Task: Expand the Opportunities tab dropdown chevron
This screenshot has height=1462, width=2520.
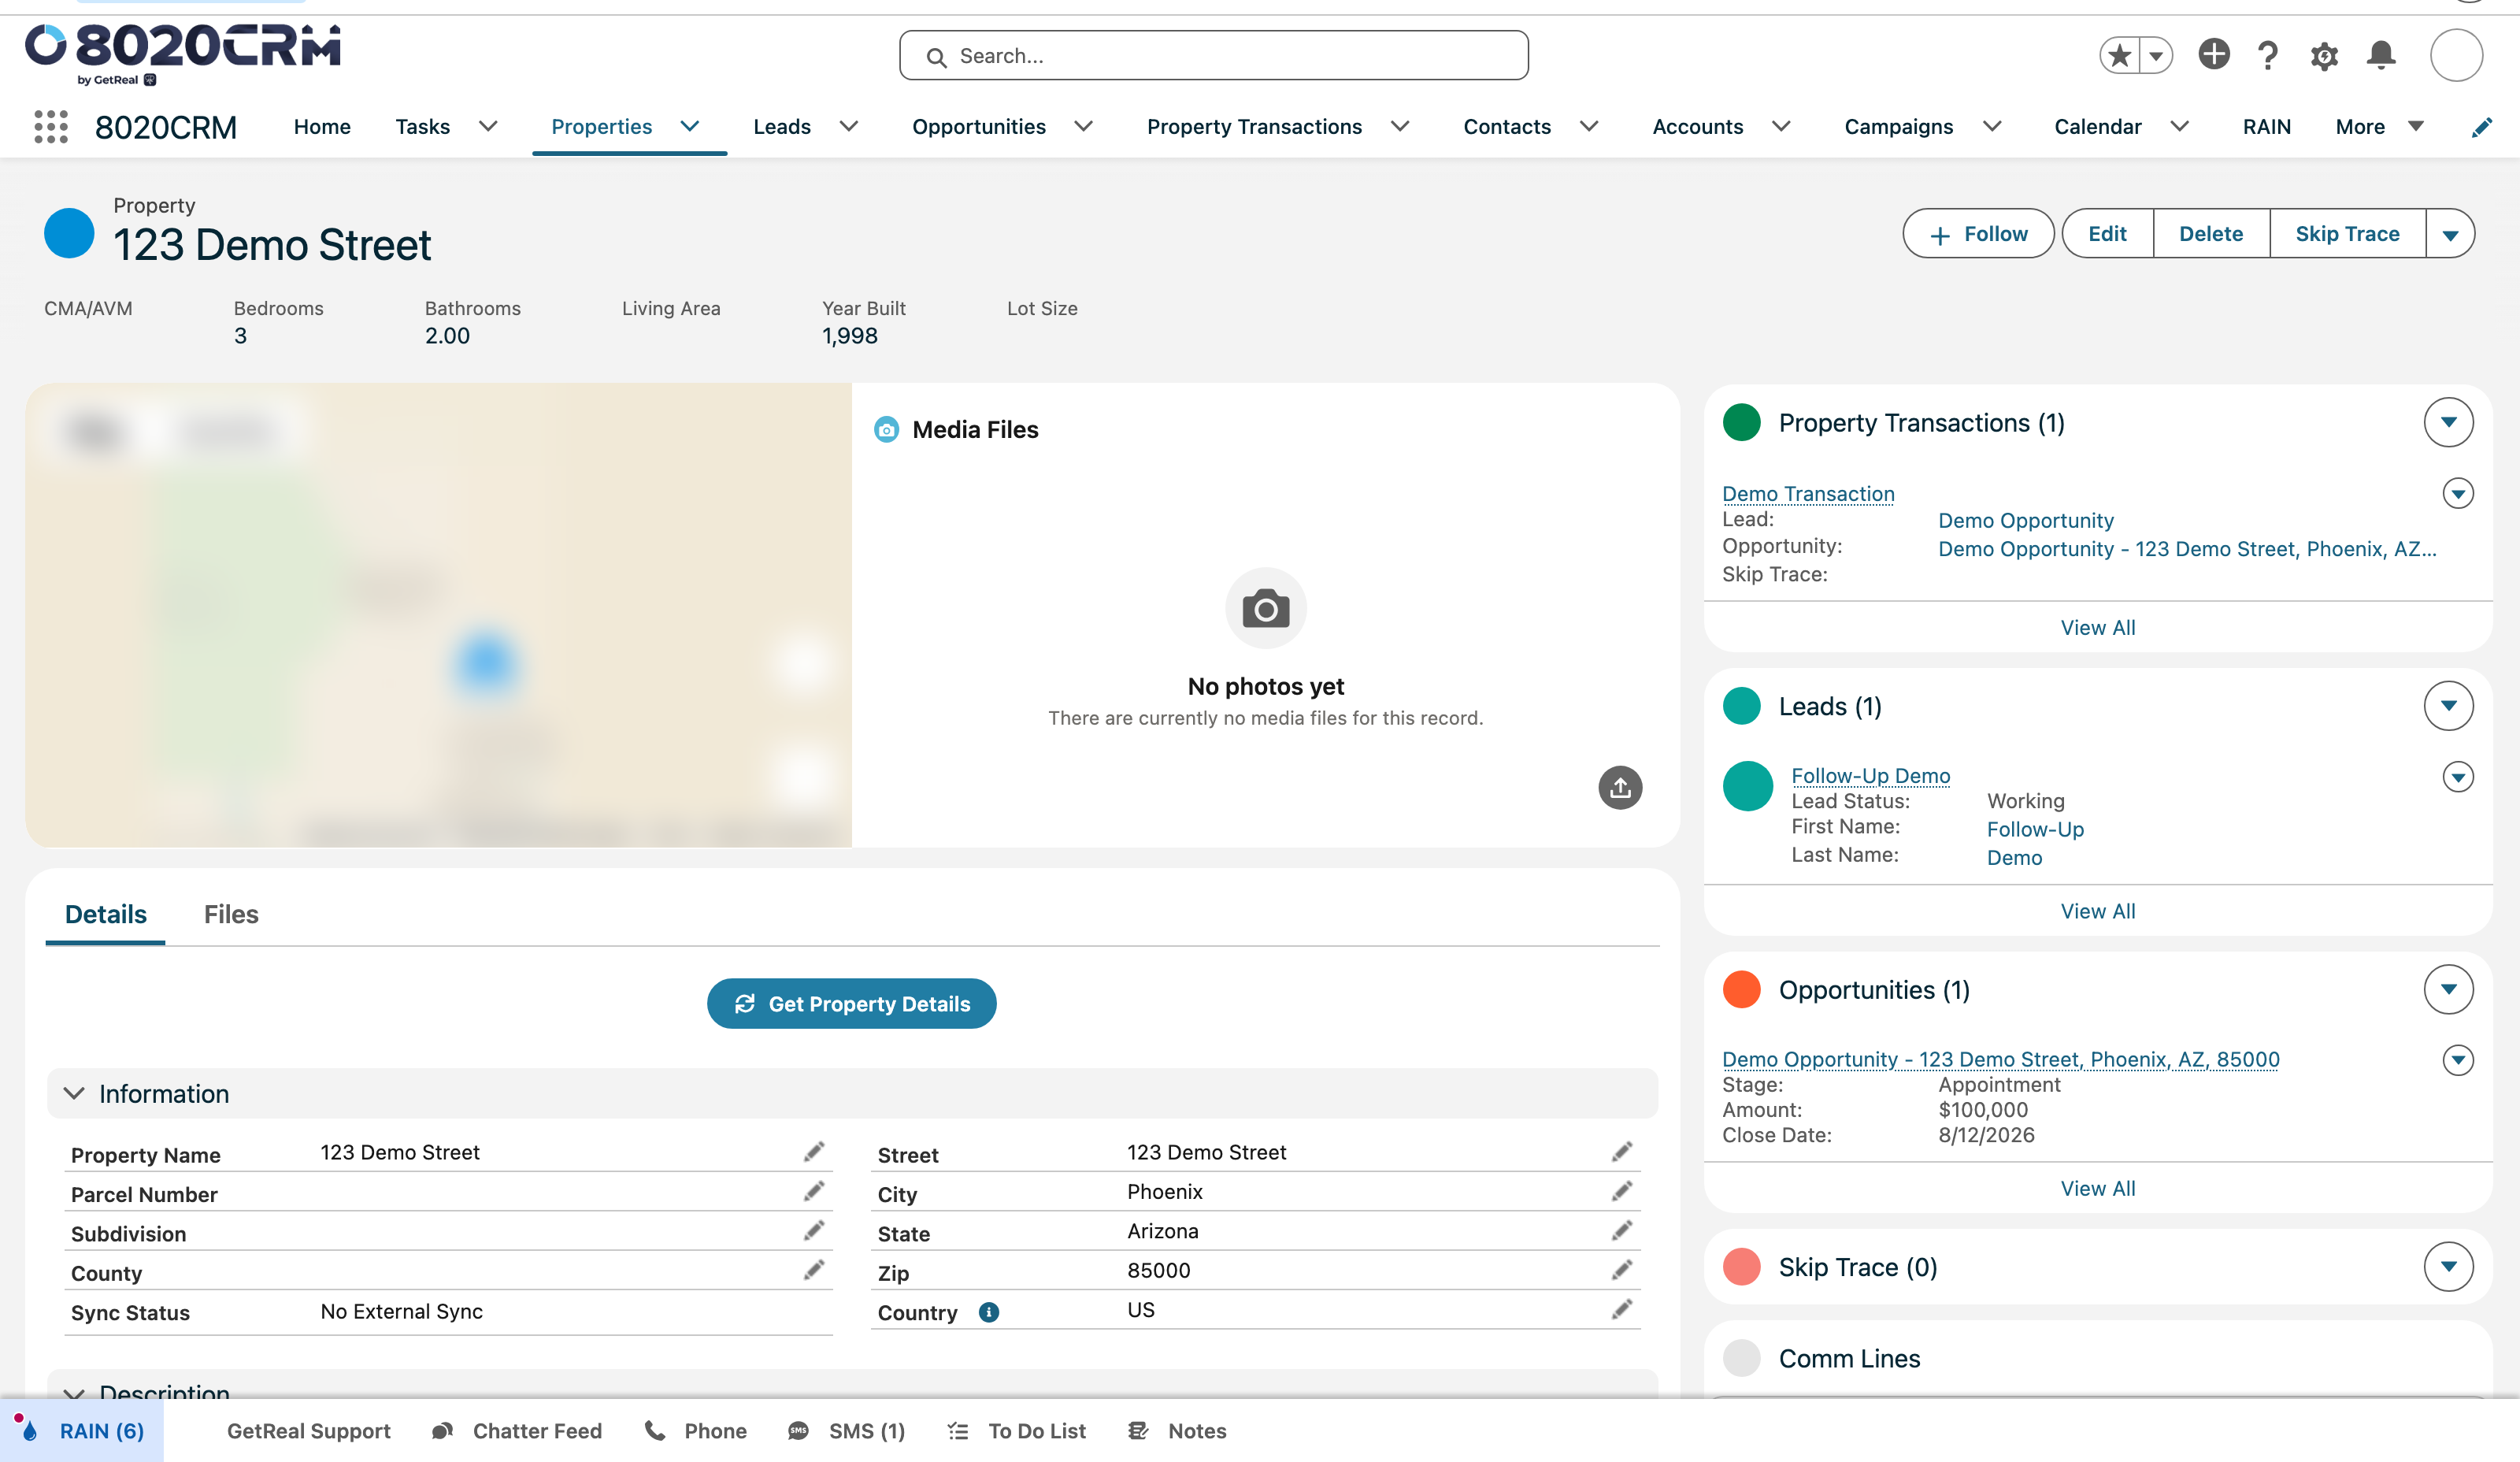Action: click(1084, 126)
